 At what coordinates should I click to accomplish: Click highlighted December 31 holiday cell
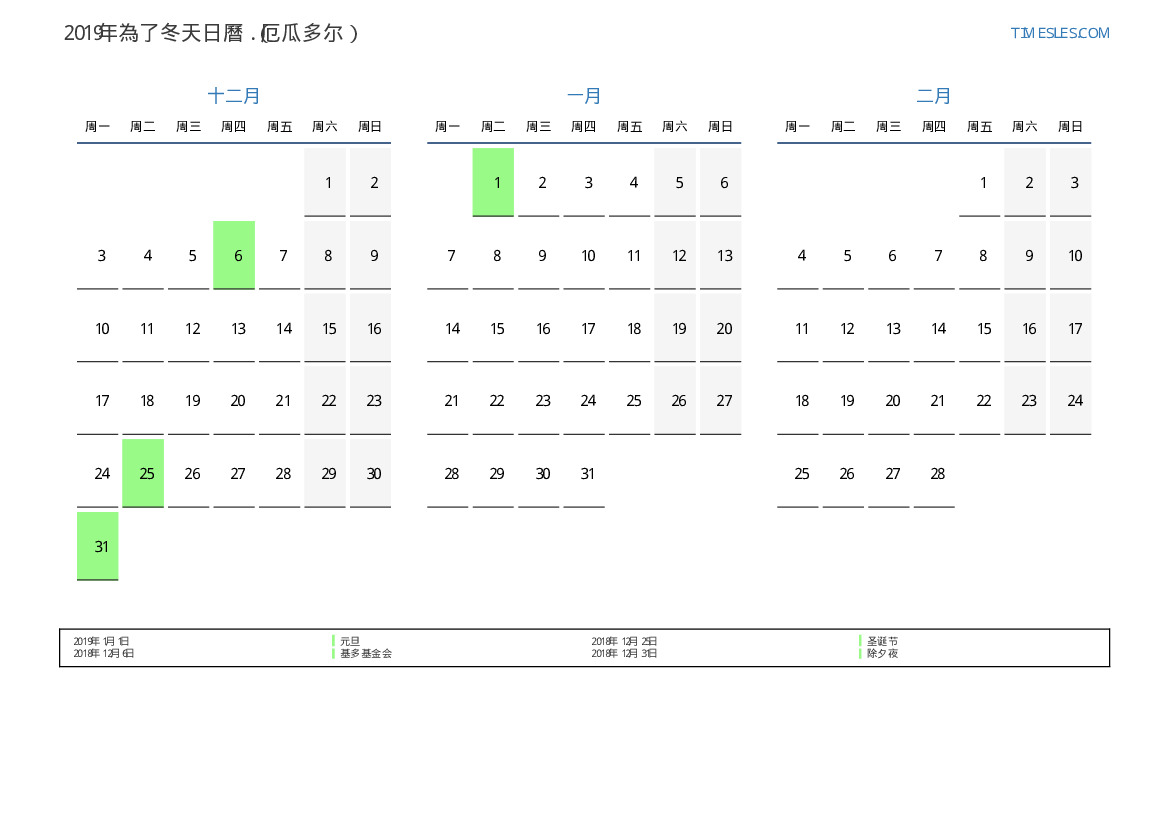98,546
